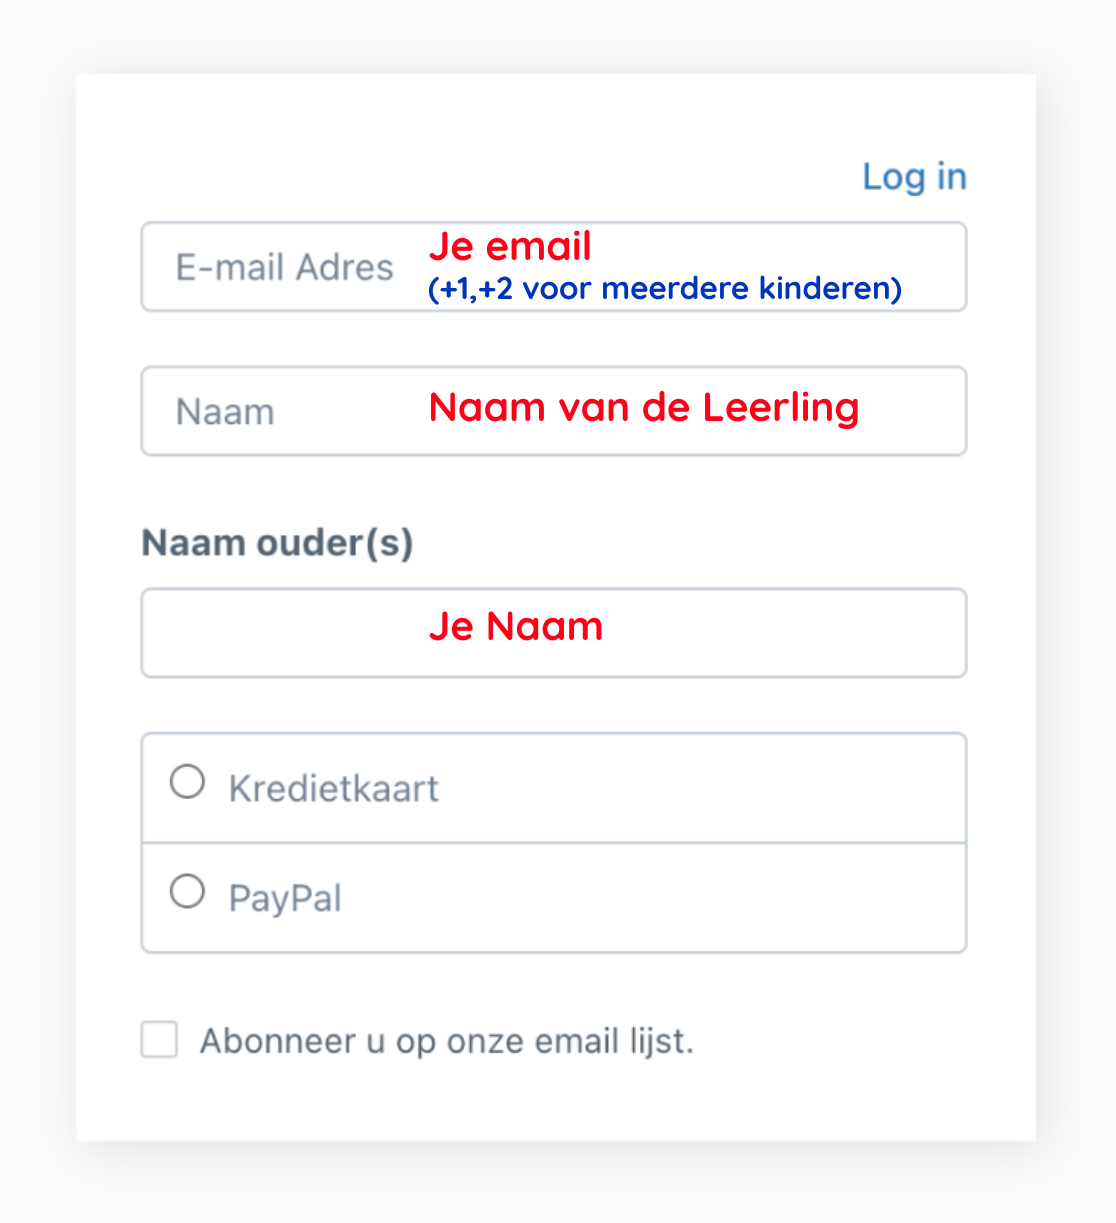Click the 'E-mail Adres' placeholder text
The width and height of the screenshot is (1116, 1223).
285,268
